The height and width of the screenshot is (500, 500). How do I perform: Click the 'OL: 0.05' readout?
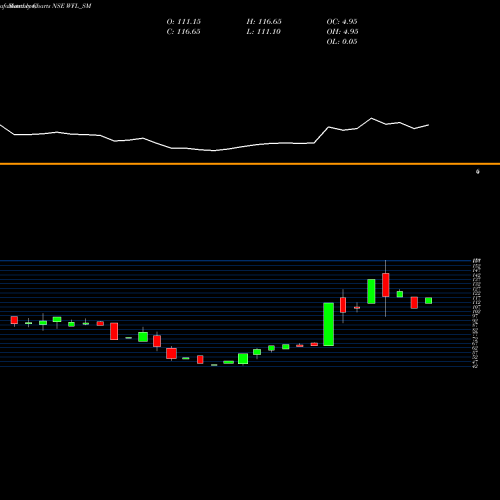(x=342, y=42)
